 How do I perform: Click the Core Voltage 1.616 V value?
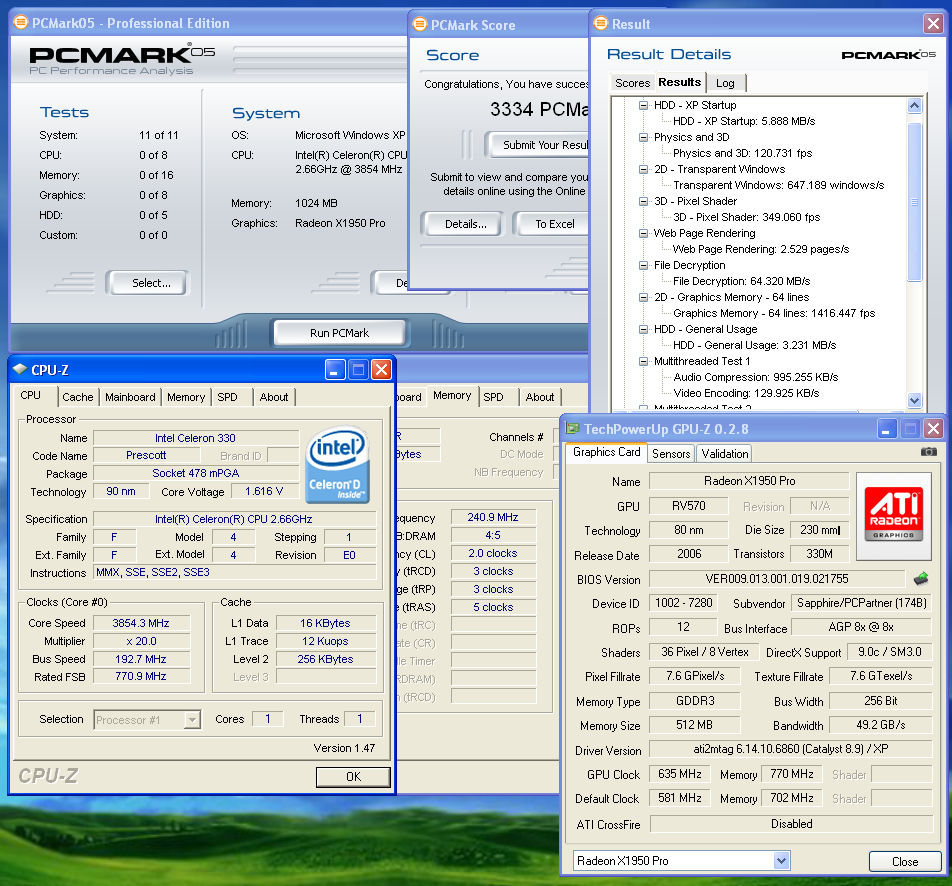click(x=264, y=491)
